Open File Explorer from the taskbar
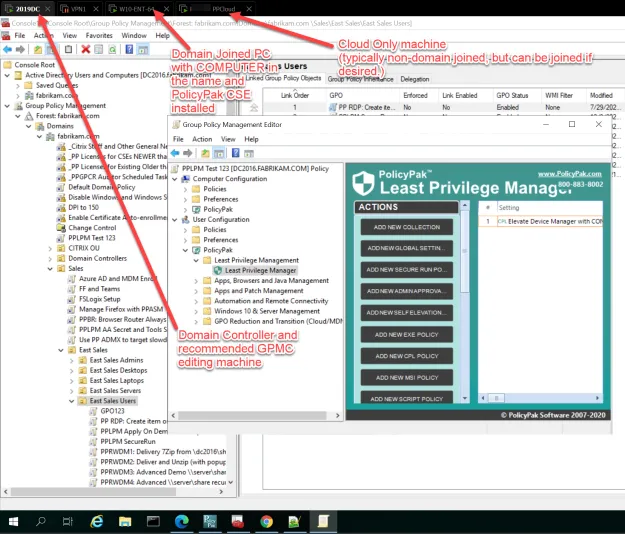Image resolution: width=625 pixels, height=534 pixels. click(125, 521)
